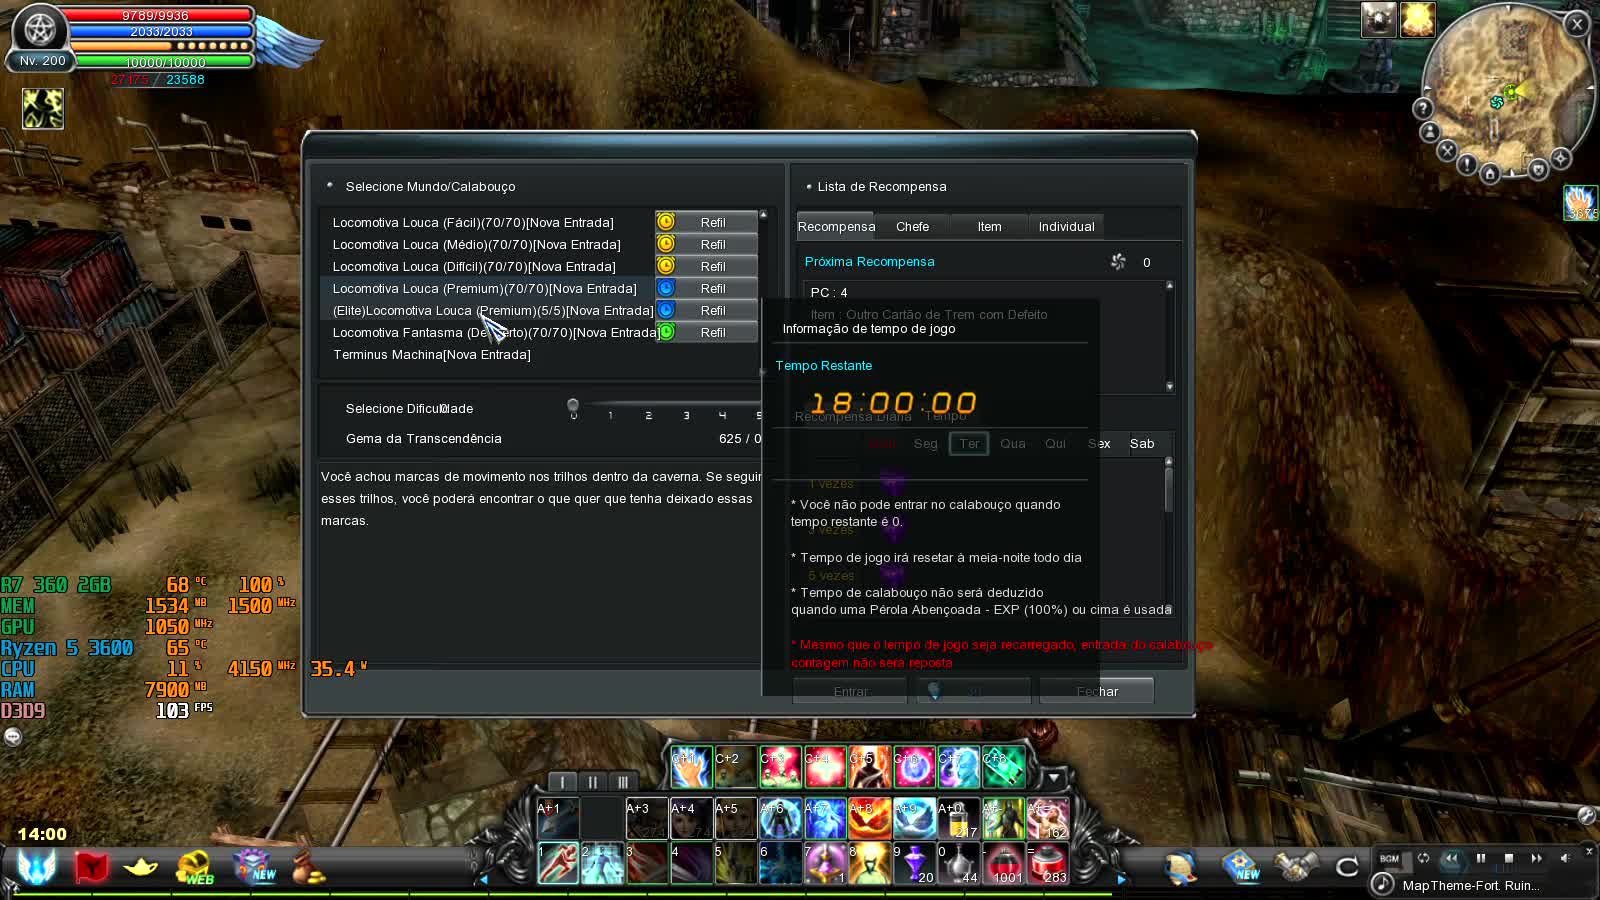This screenshot has width=1600, height=900.
Task: Click the yellow-green dancing figure buff icon
Action: pyautogui.click(x=43, y=109)
